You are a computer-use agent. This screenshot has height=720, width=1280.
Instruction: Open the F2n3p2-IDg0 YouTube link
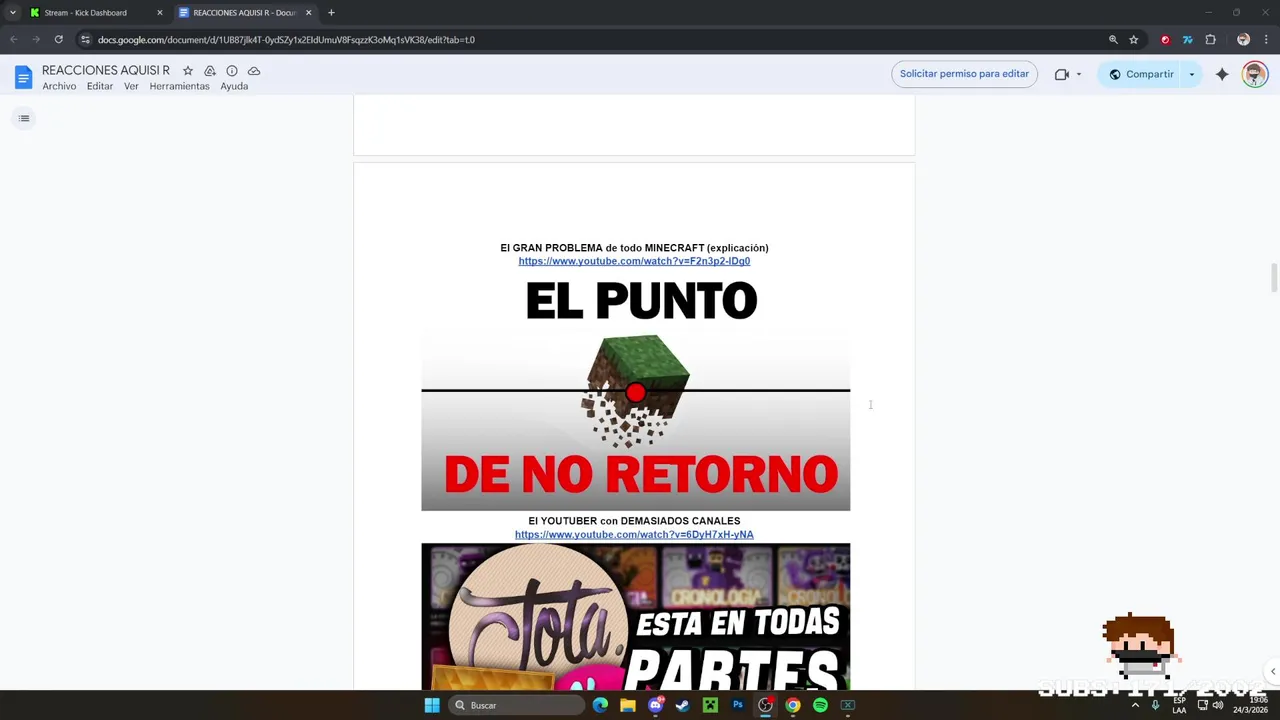coord(634,261)
